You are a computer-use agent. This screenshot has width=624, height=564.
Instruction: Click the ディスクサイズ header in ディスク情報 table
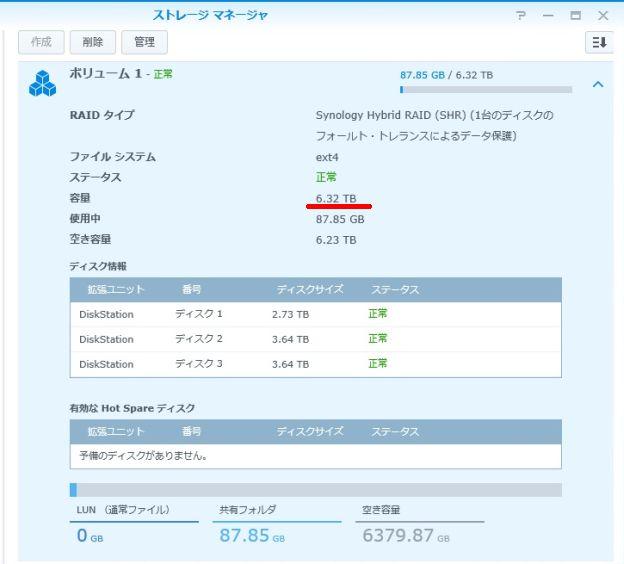tap(310, 289)
